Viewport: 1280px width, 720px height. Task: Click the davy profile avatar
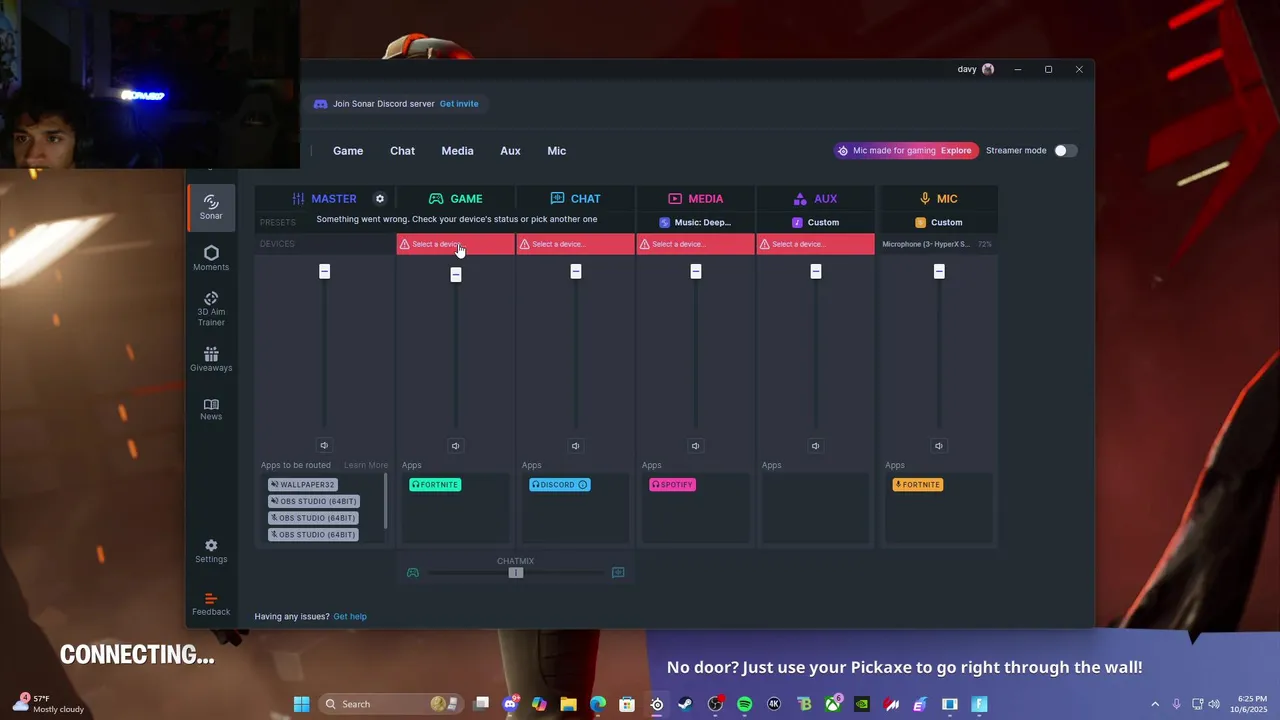988,69
